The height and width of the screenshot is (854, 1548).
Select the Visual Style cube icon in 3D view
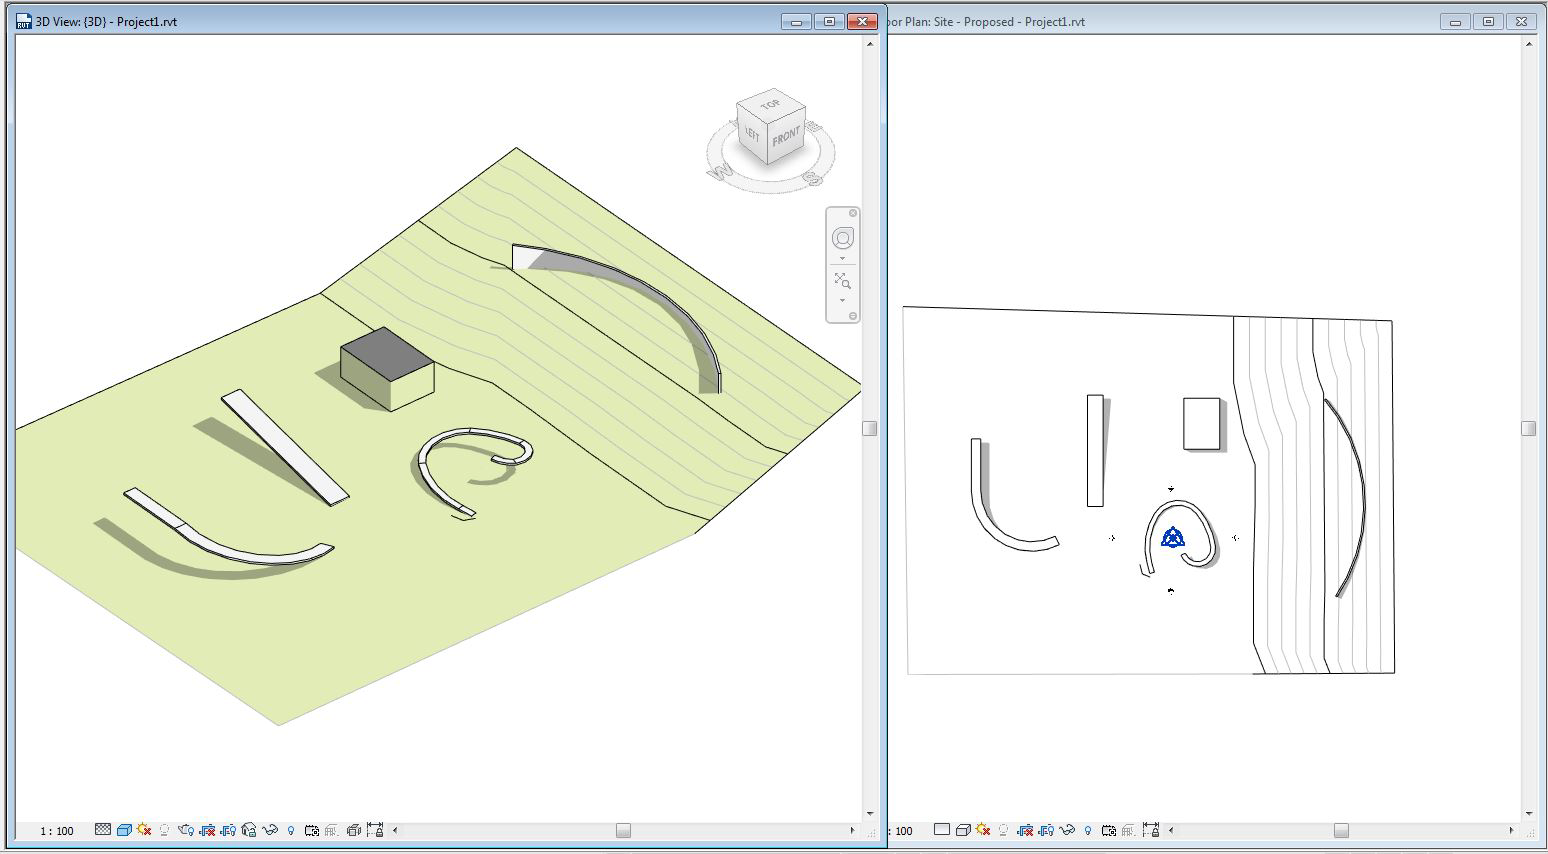124,830
